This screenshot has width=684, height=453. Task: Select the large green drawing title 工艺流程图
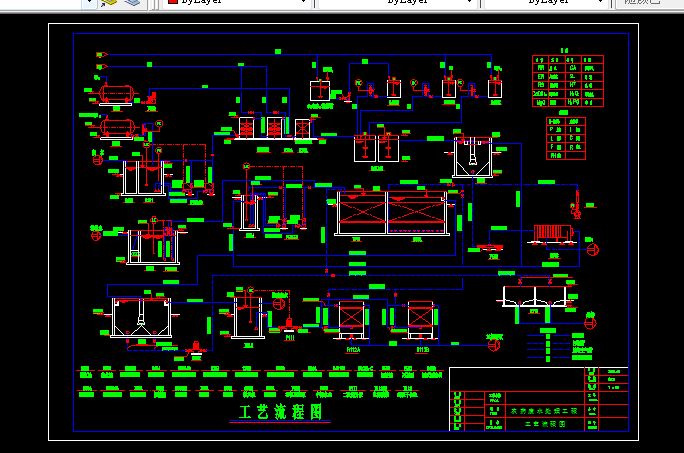(280, 412)
